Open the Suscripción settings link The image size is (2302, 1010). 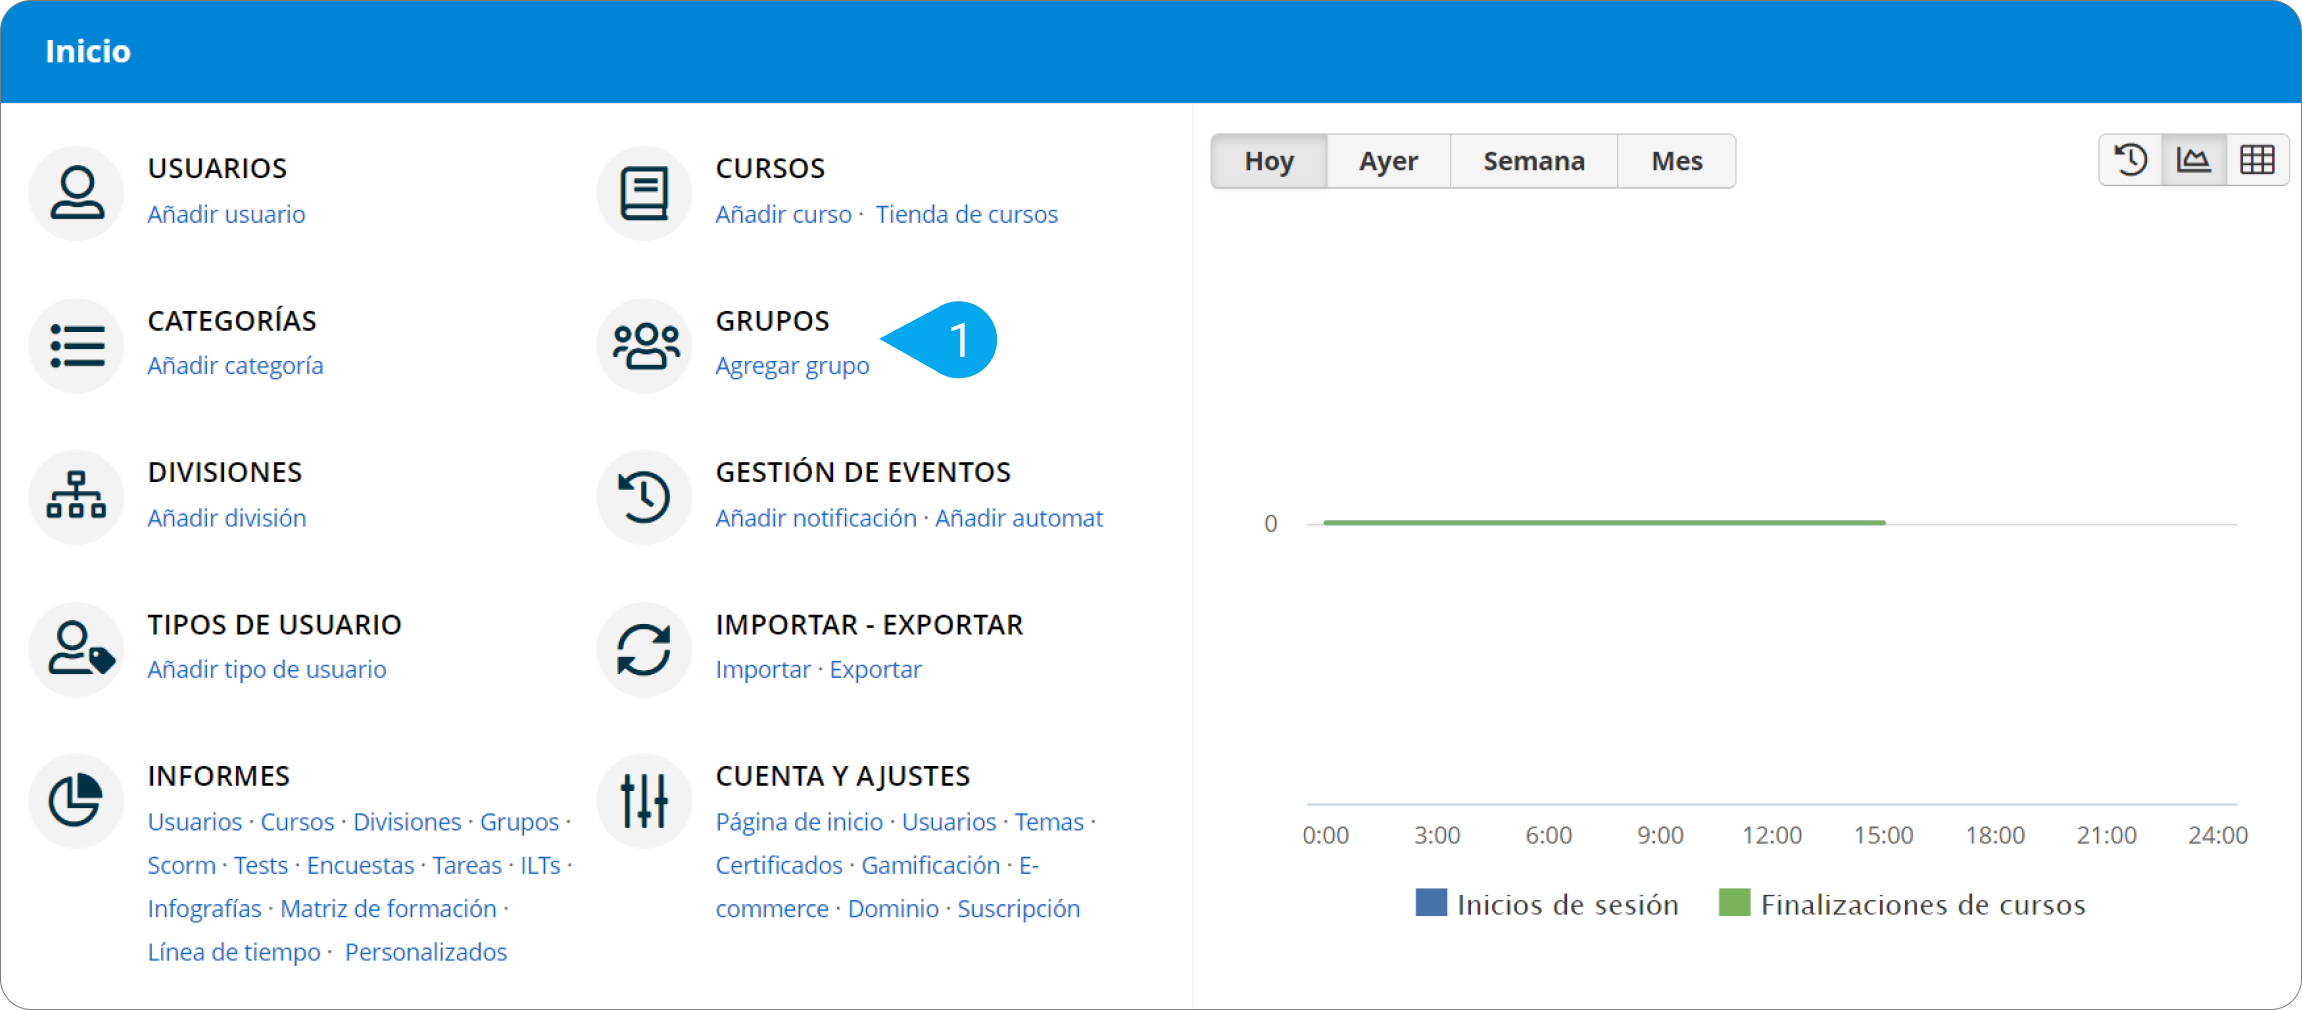pos(1019,909)
